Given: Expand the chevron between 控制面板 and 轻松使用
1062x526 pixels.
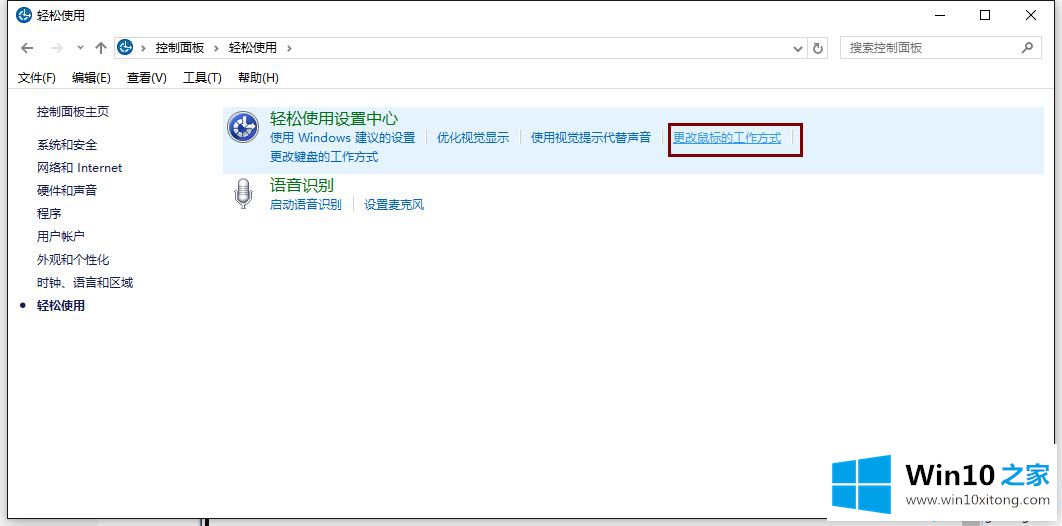Looking at the screenshot, I should click(217, 48).
